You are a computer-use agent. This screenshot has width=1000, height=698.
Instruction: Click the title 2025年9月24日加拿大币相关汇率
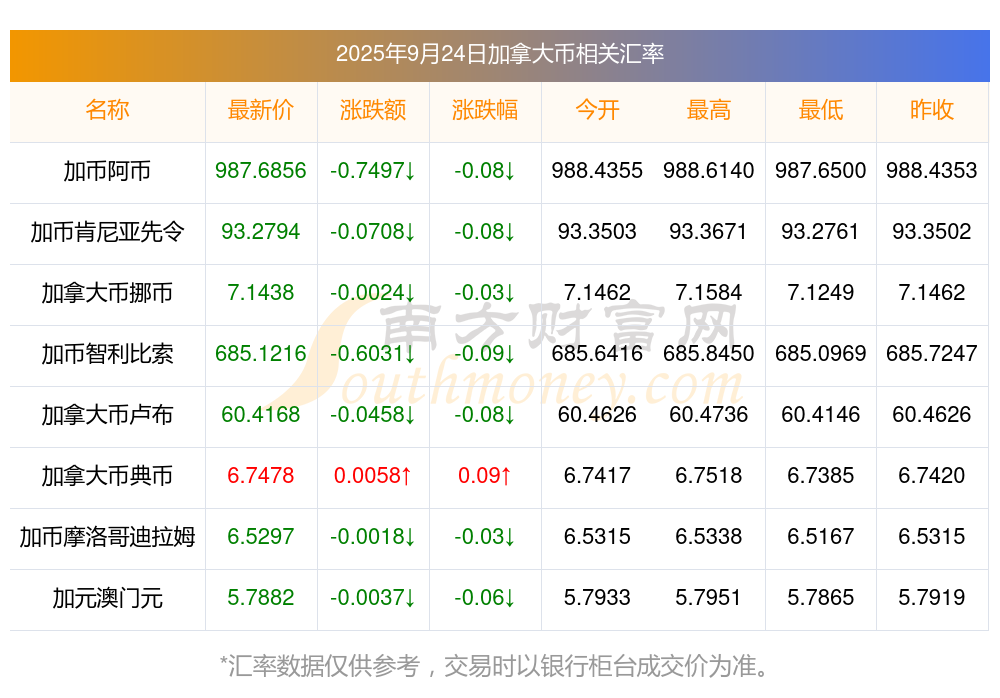(500, 54)
